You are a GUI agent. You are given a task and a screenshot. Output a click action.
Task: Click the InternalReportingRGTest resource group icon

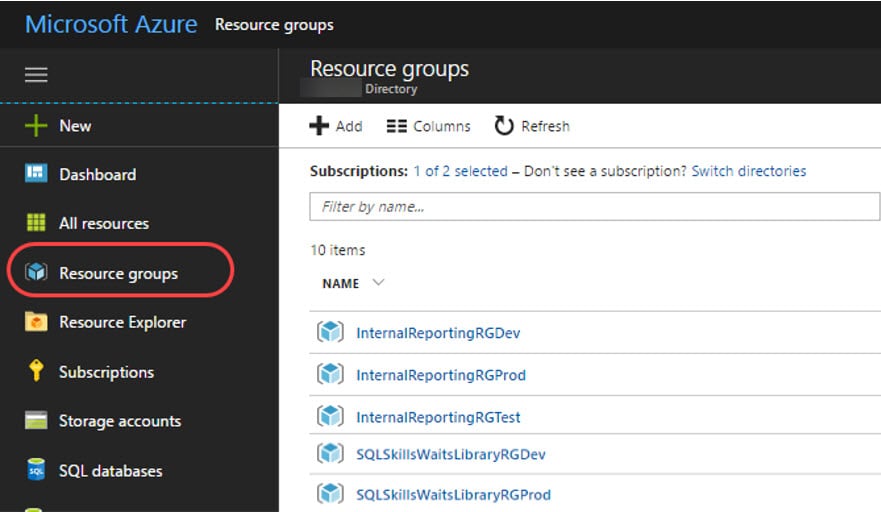[x=330, y=416]
